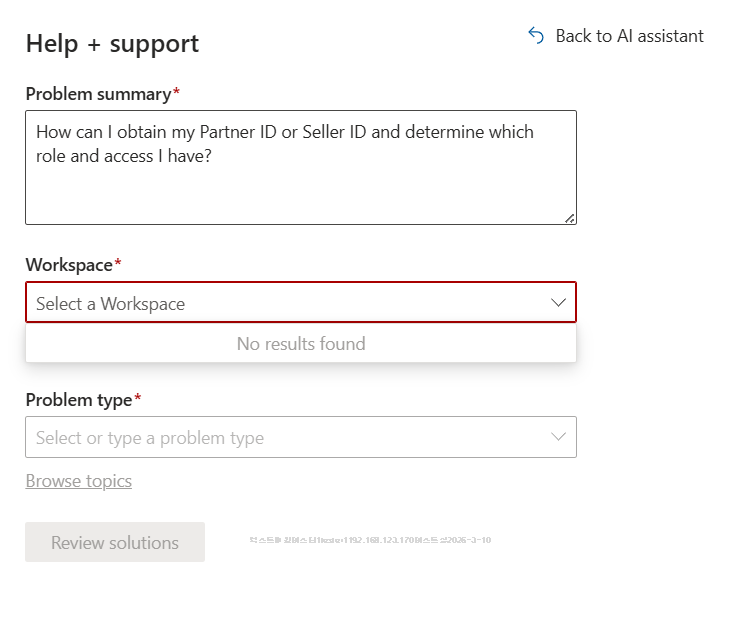The image size is (742, 622).
Task: Click the red asterisk beside Workspace
Action: [x=118, y=262]
